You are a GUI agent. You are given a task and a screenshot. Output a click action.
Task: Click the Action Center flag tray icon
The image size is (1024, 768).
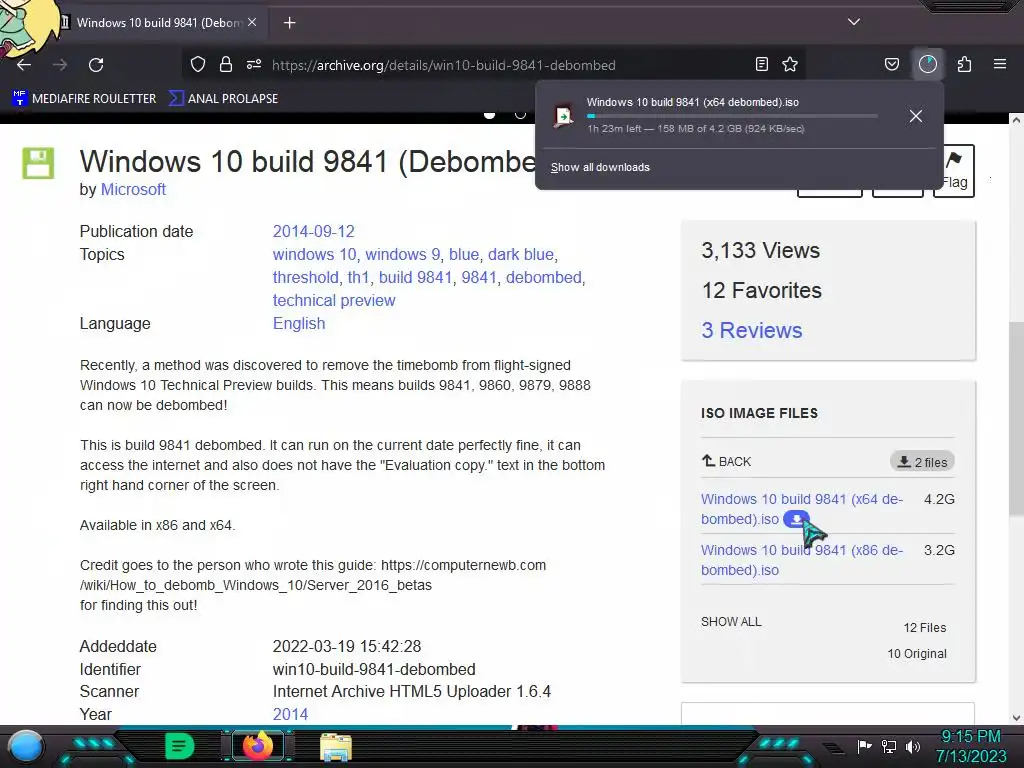[864, 746]
